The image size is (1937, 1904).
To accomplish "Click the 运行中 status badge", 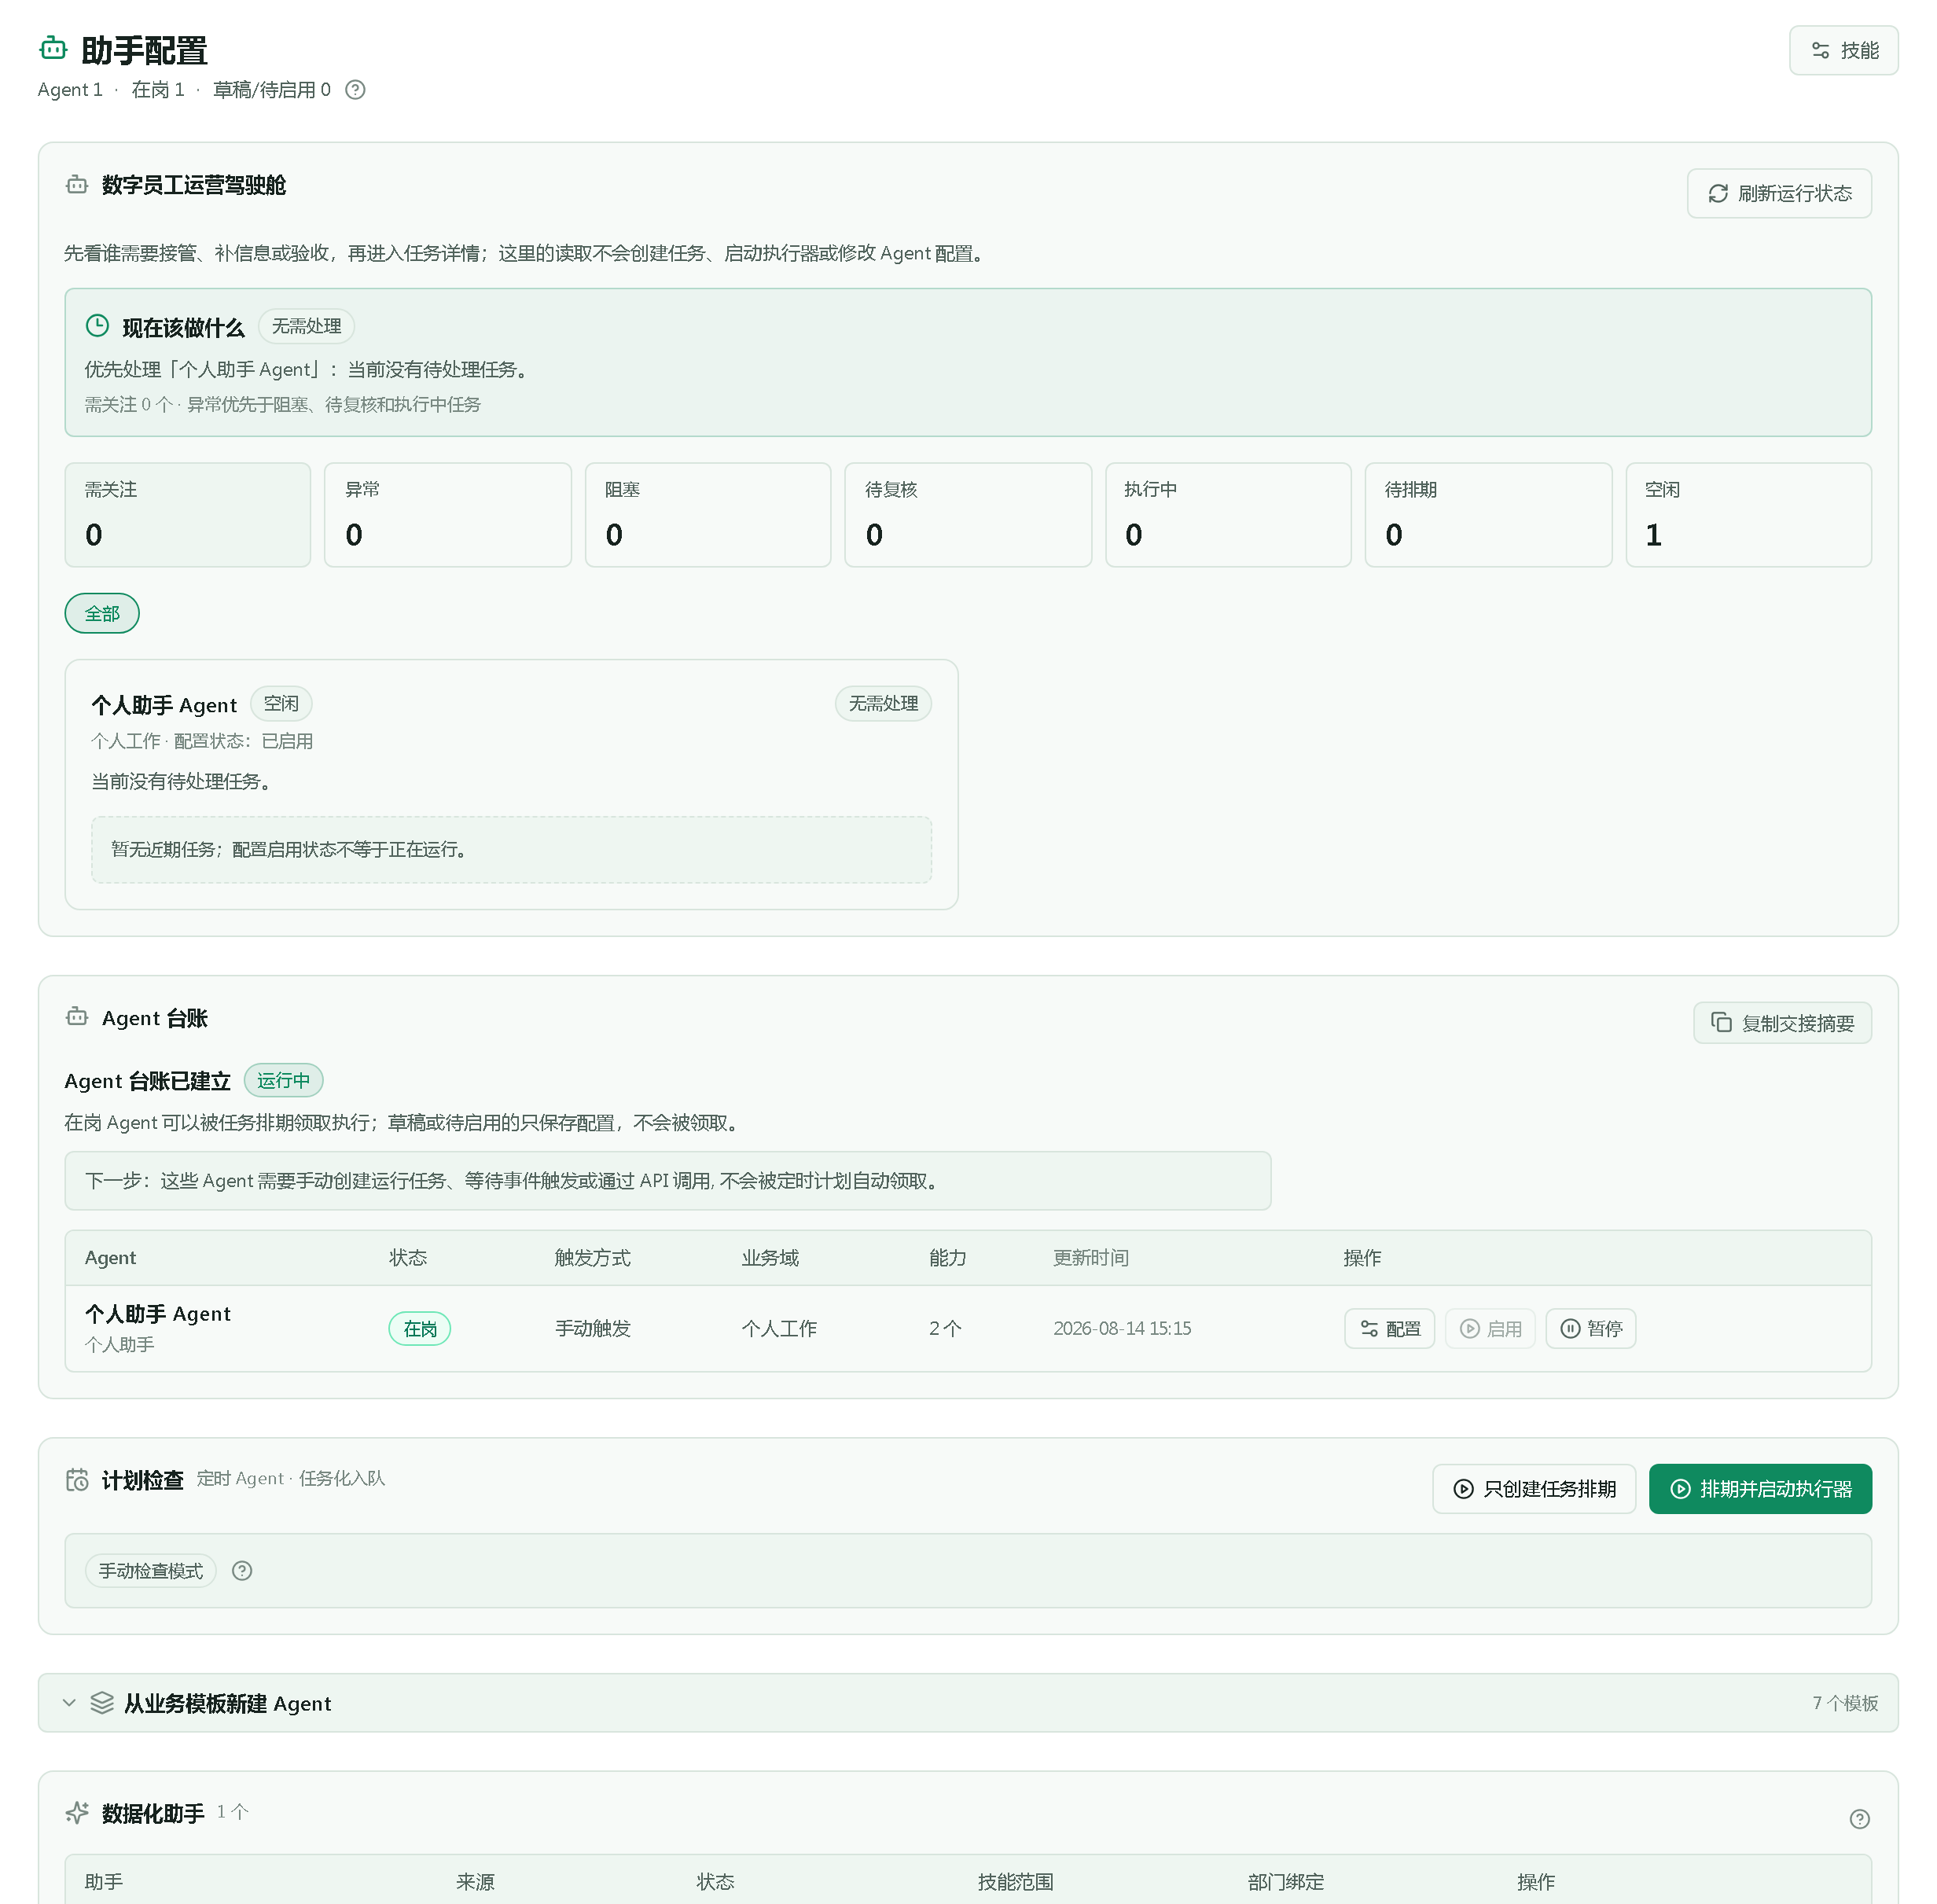I will 283,1081.
